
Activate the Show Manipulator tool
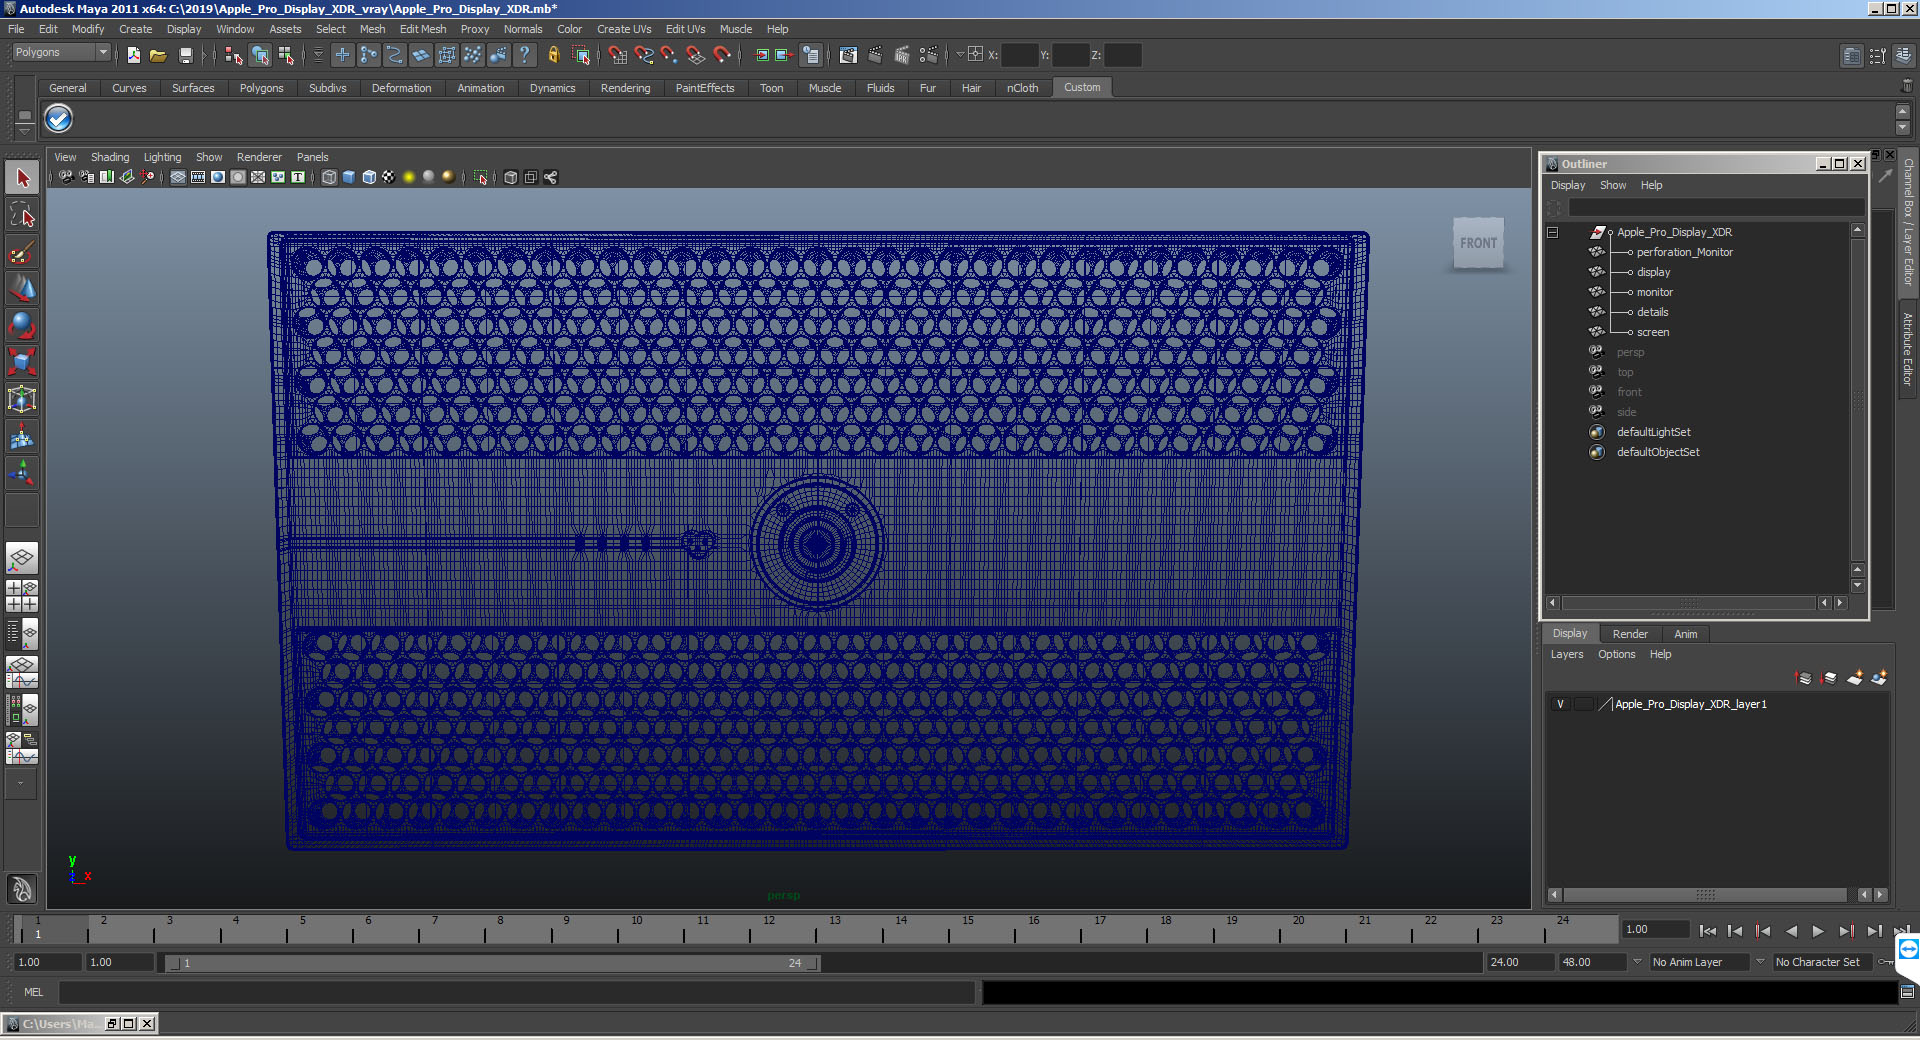coord(22,472)
